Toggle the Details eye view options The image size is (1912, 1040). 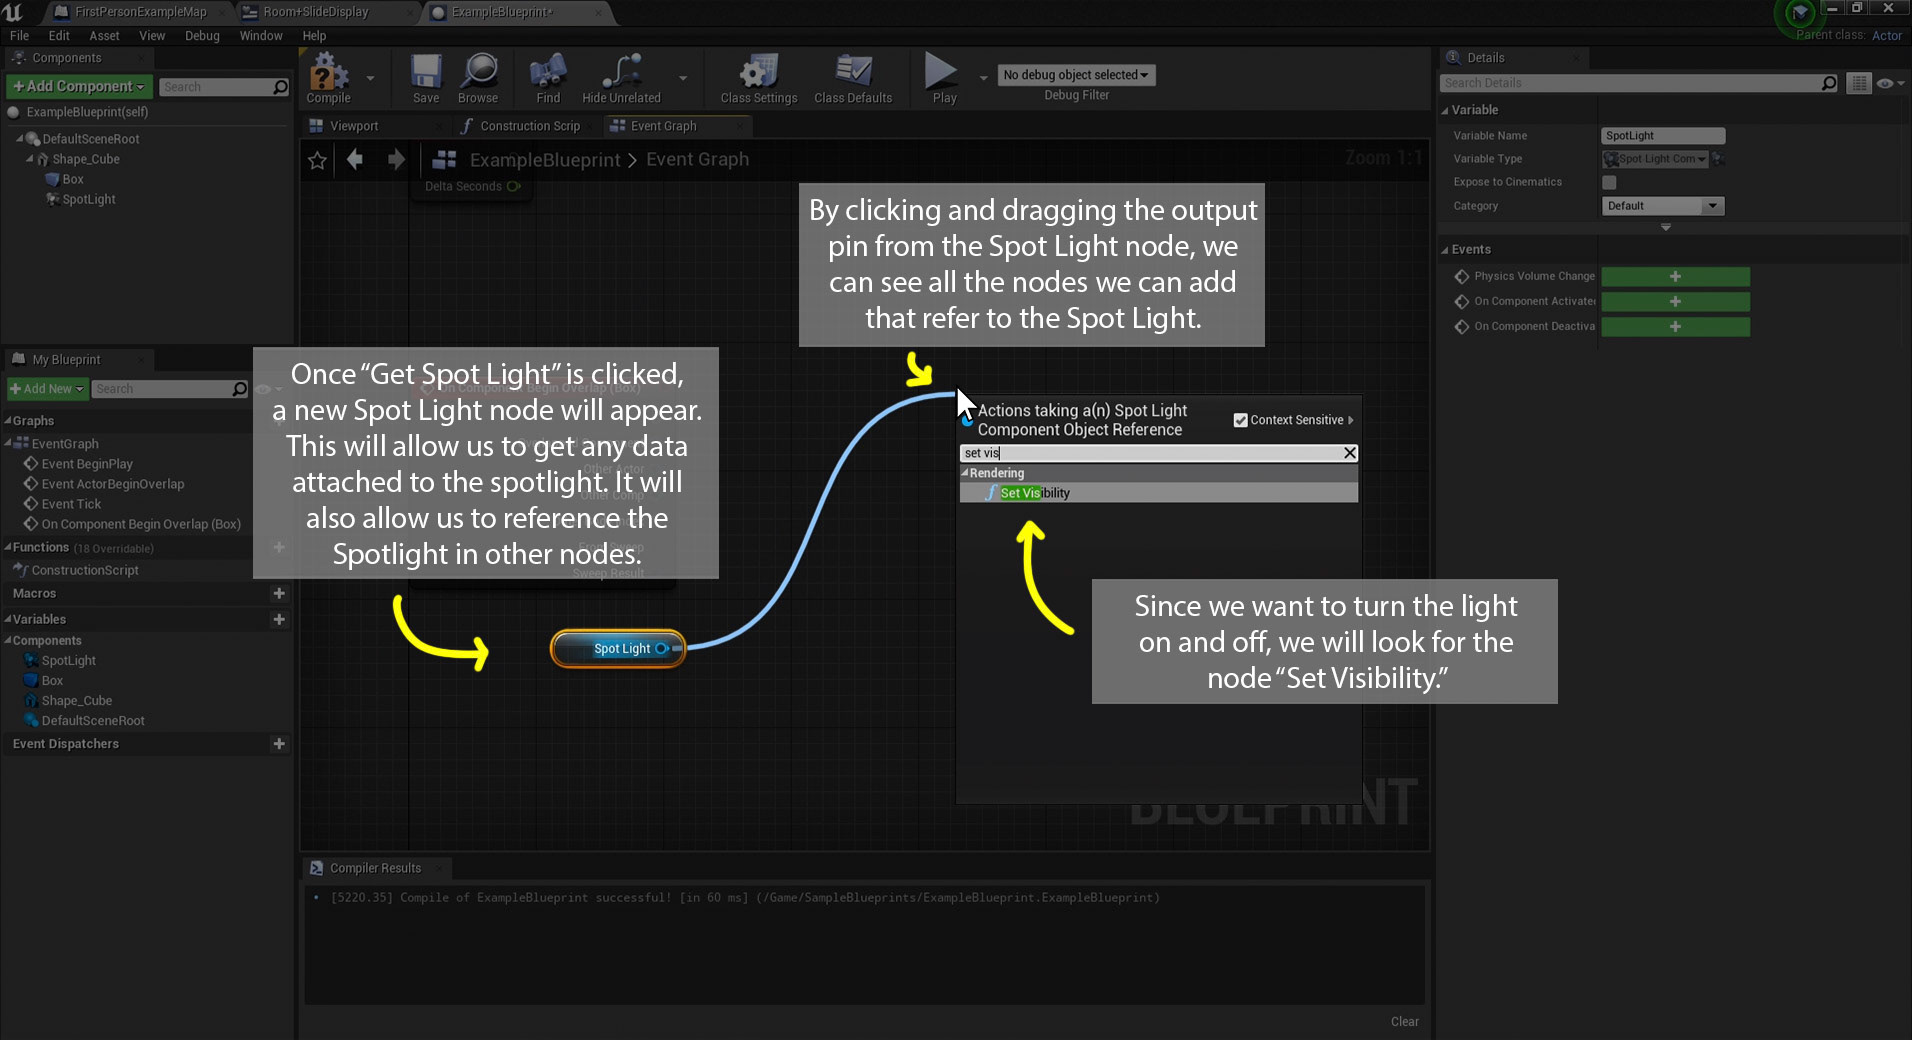[1888, 83]
